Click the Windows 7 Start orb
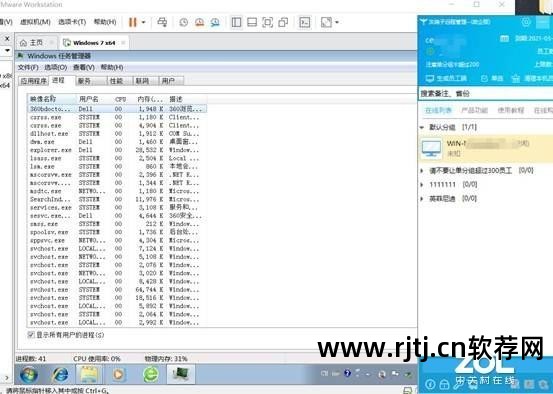The width and height of the screenshot is (553, 394). click(29, 375)
